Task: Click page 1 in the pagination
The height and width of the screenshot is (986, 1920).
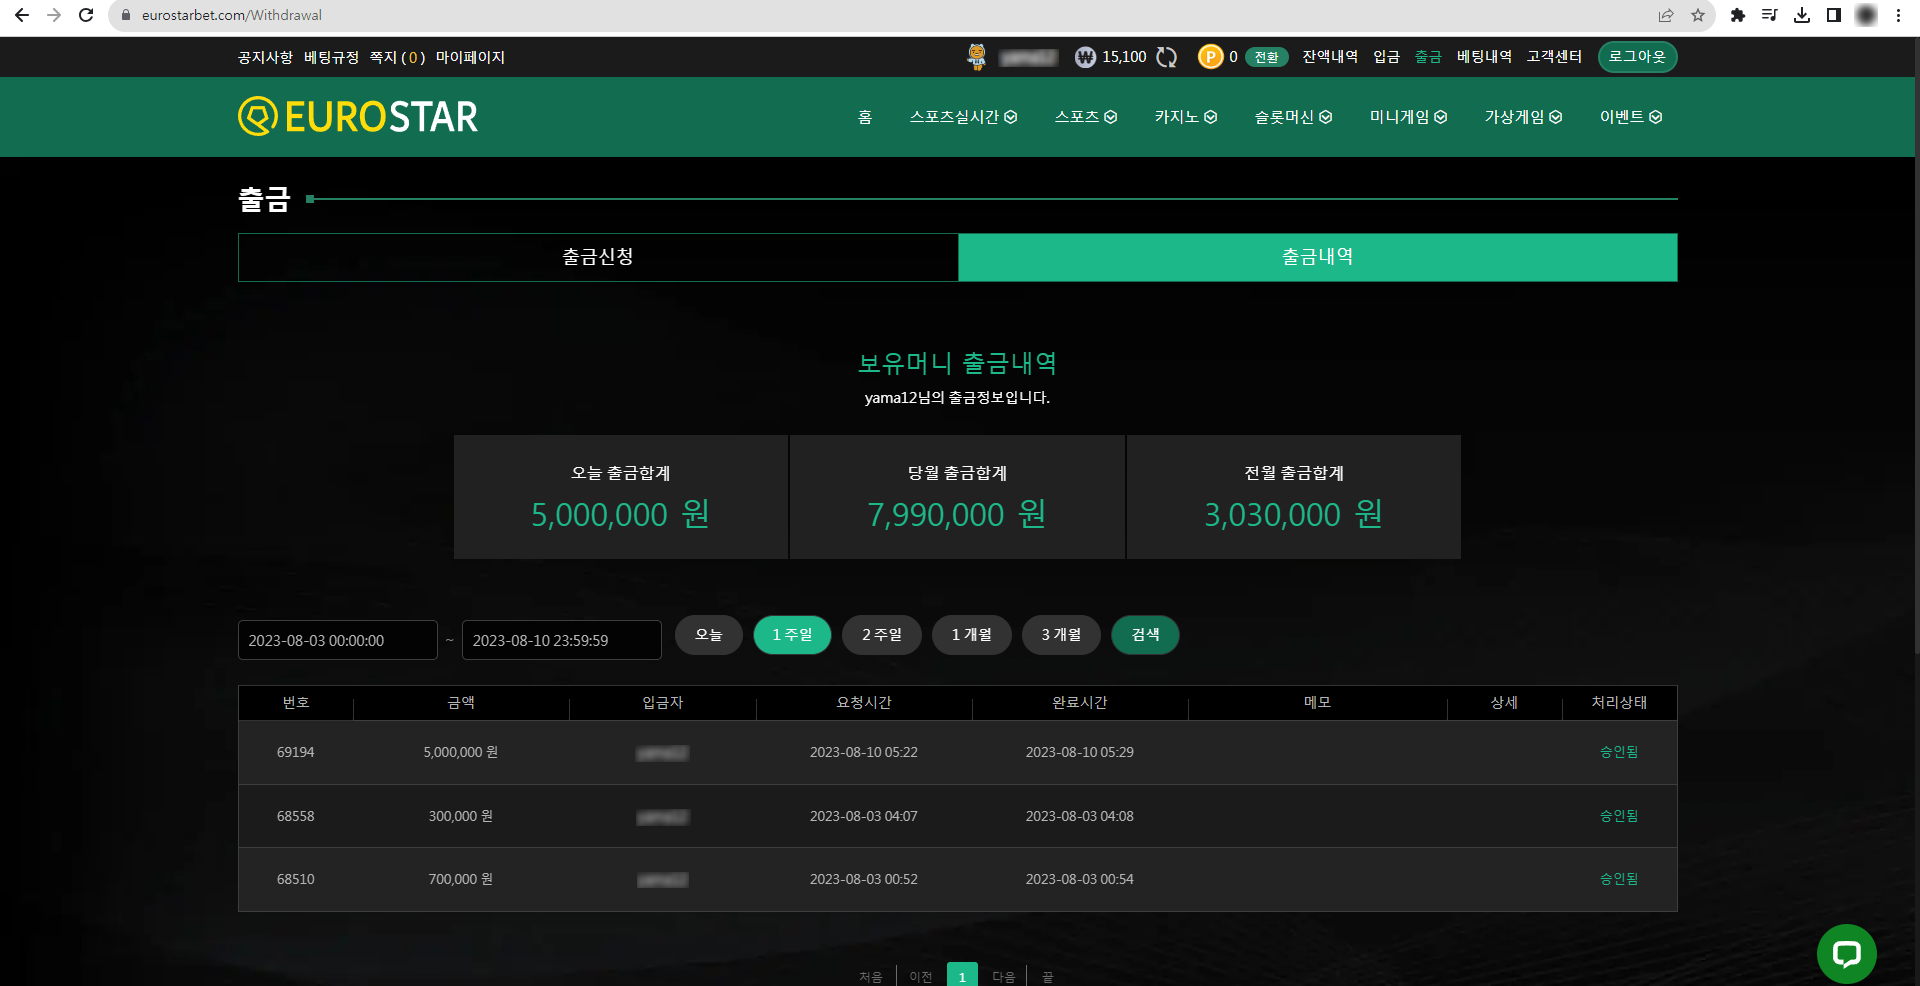Action: tap(962, 975)
